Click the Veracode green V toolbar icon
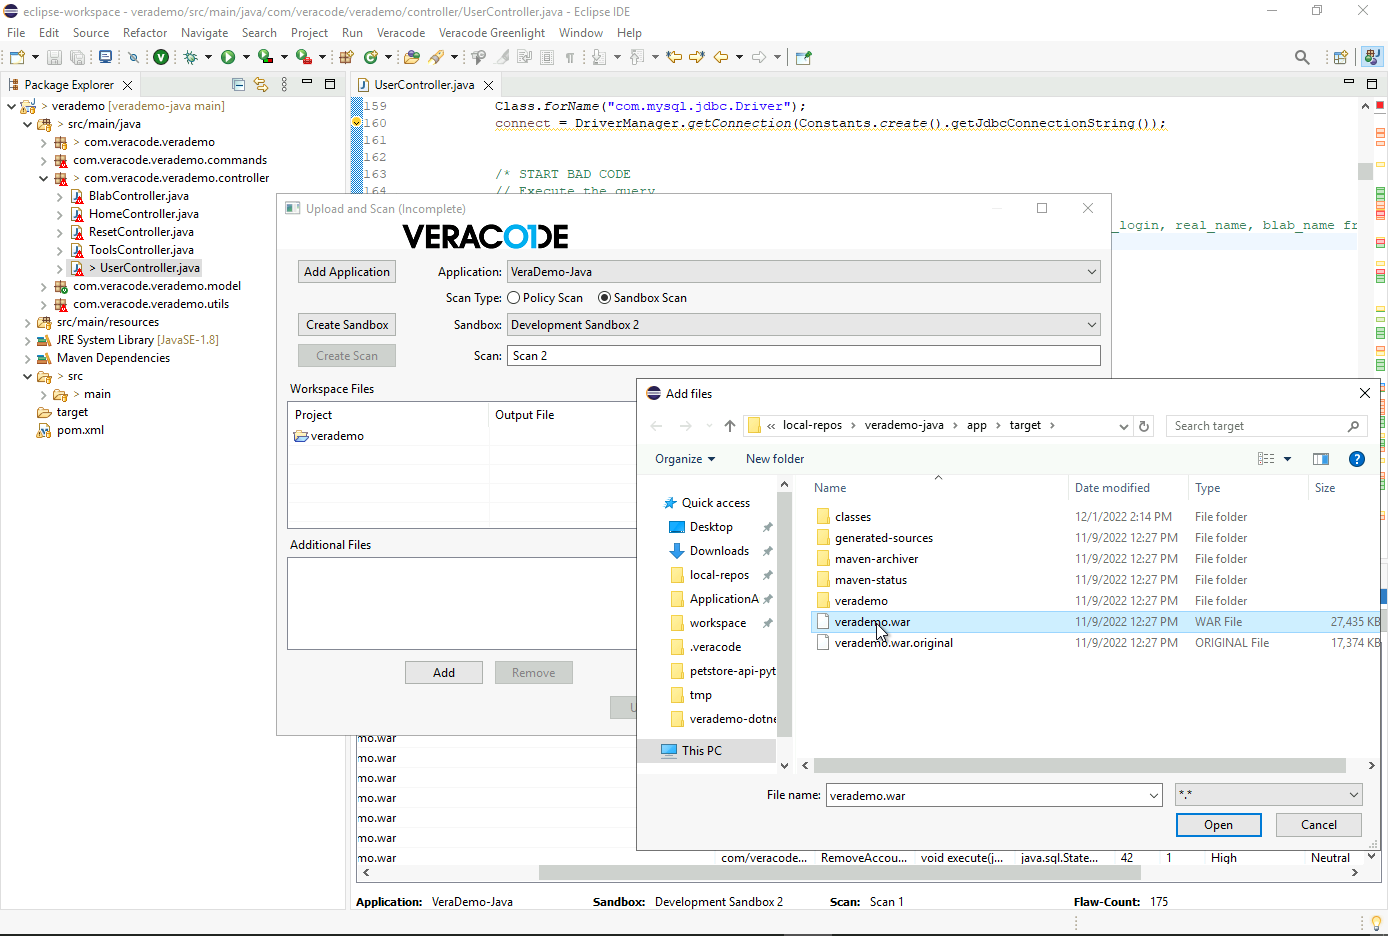 160,57
